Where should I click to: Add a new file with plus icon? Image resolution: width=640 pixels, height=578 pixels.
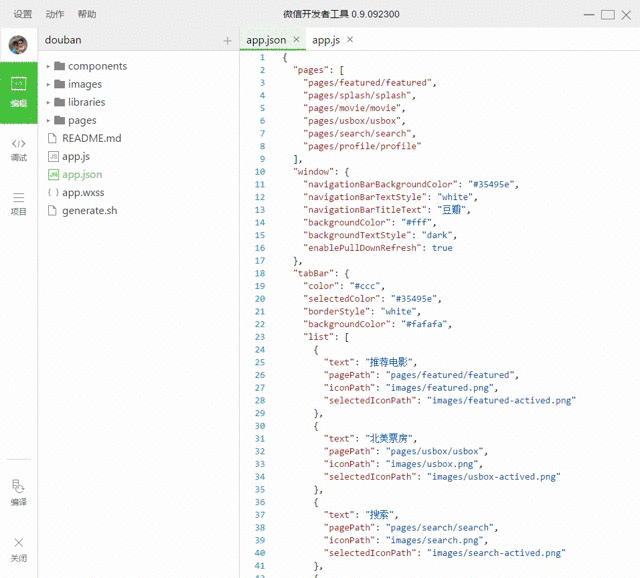(227, 40)
